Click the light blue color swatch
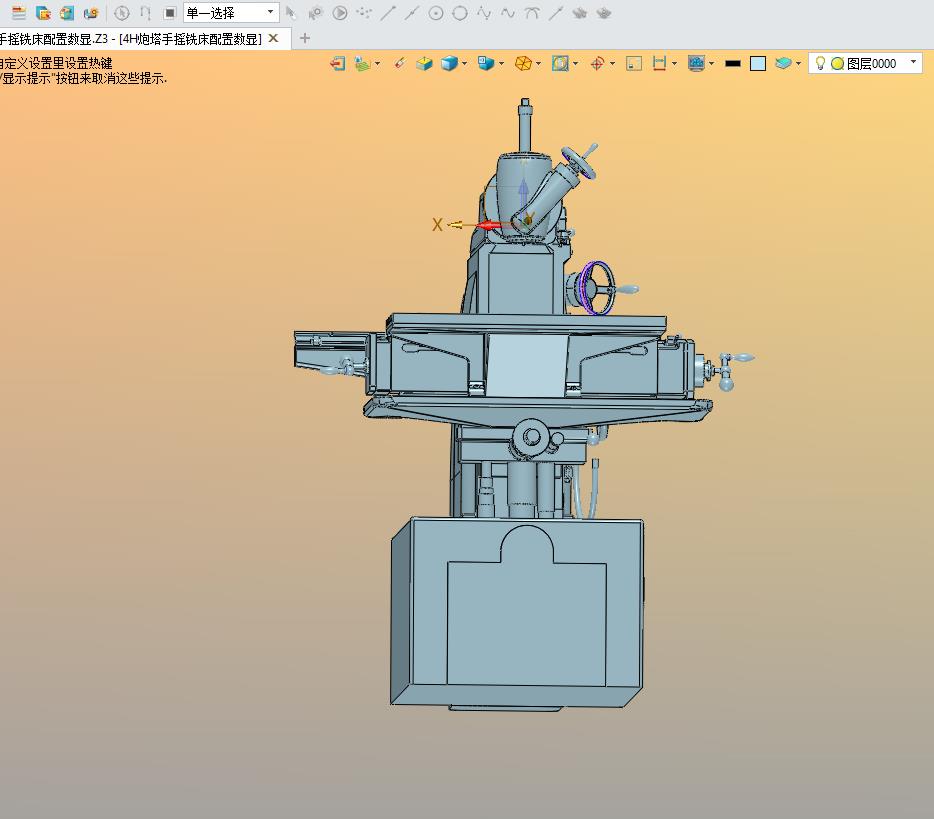The image size is (934, 819). 758,63
